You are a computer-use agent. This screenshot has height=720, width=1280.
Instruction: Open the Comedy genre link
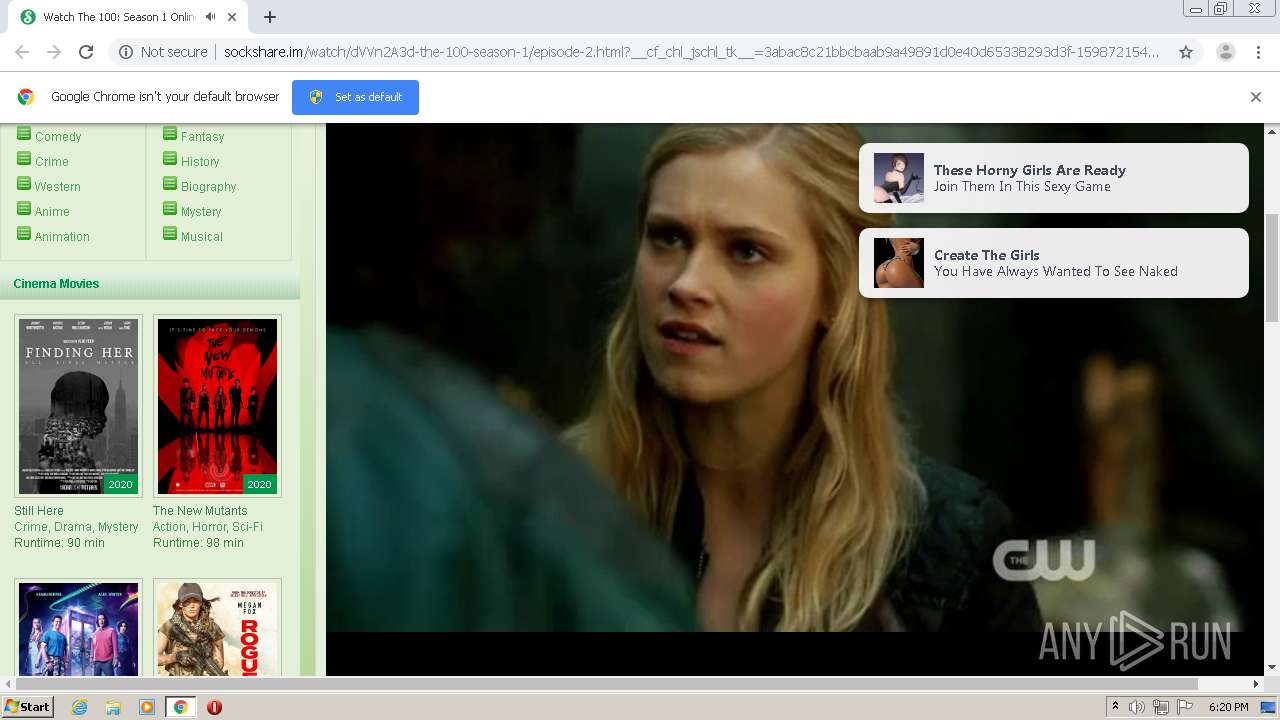[58, 137]
